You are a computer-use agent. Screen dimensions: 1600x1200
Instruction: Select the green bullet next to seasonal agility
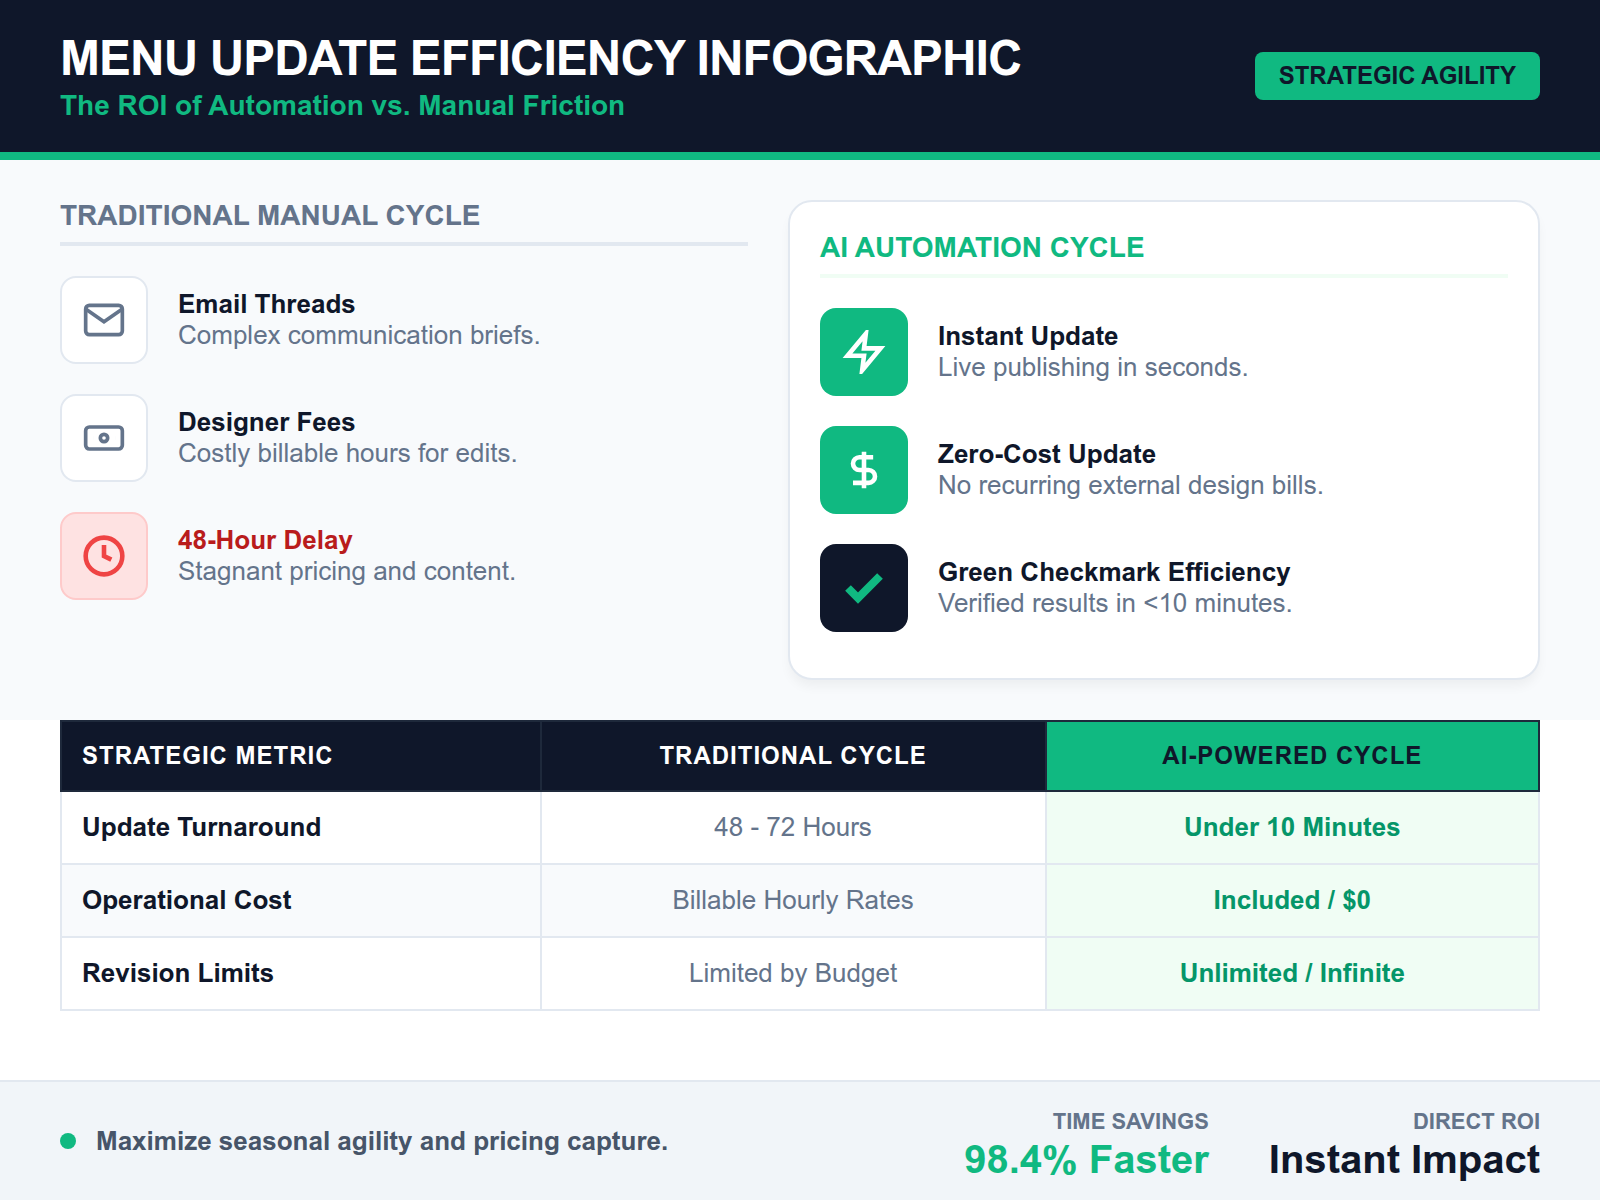coord(68,1140)
